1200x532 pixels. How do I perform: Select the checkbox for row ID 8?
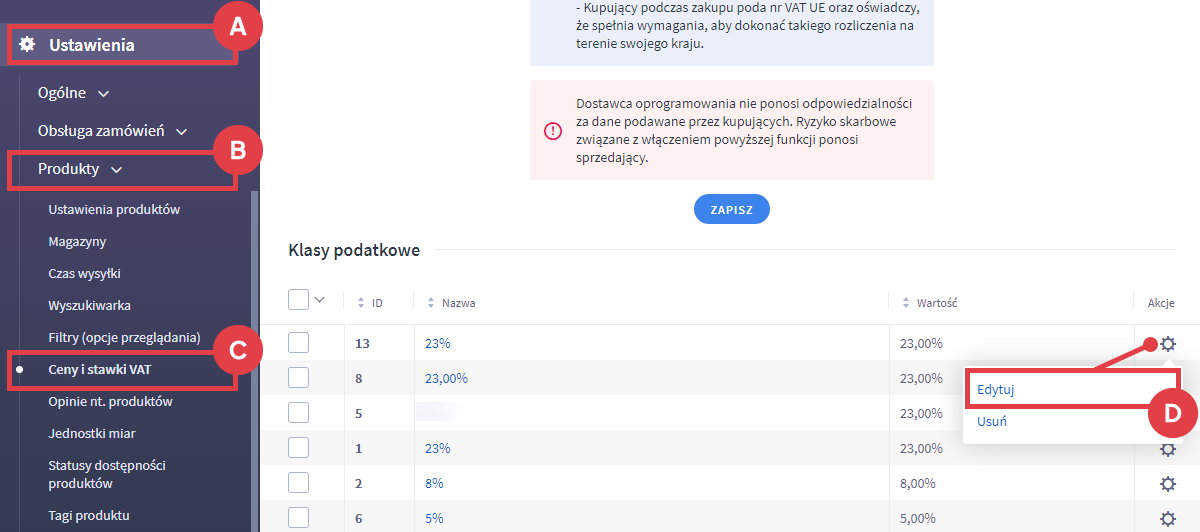(298, 378)
